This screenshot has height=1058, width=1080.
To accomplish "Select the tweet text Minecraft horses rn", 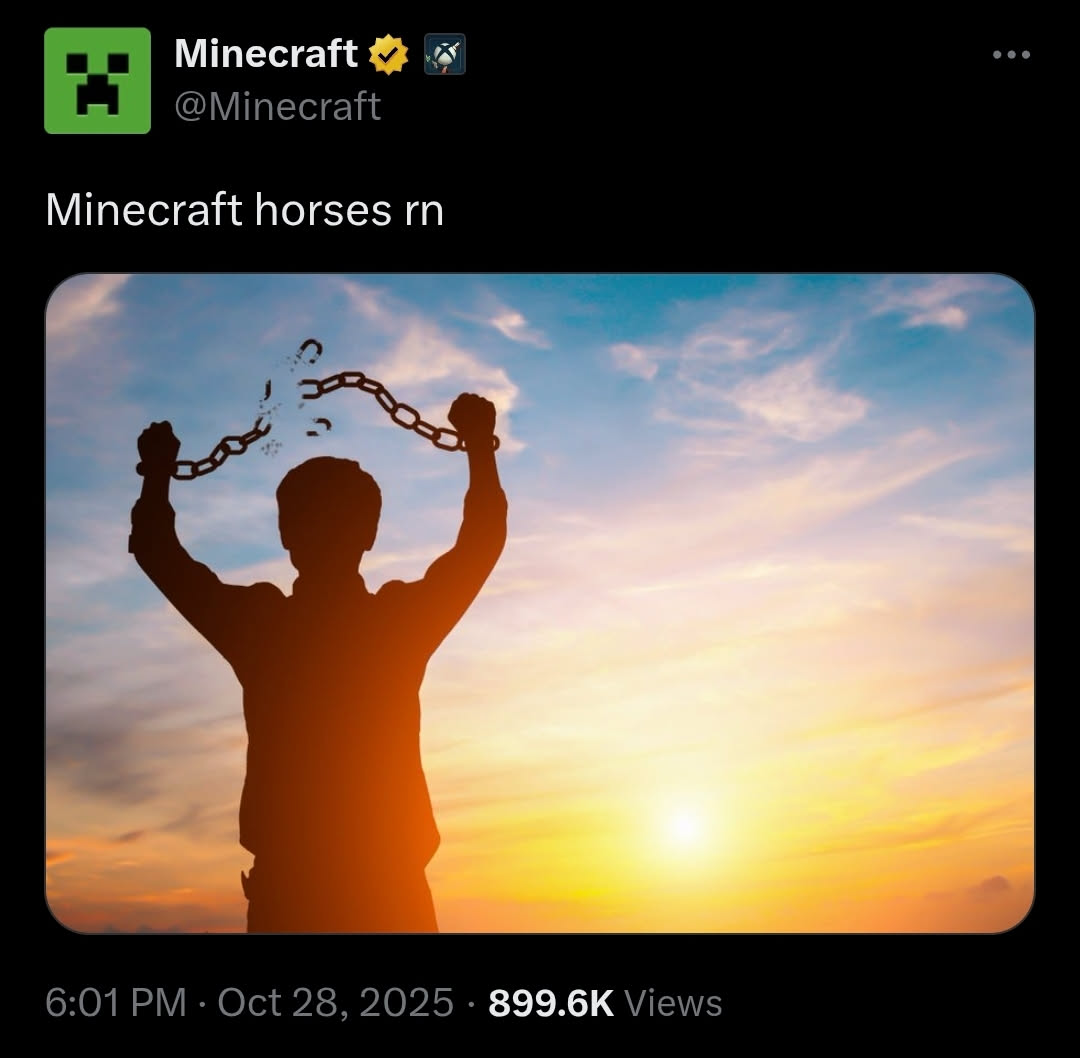I will [245, 209].
